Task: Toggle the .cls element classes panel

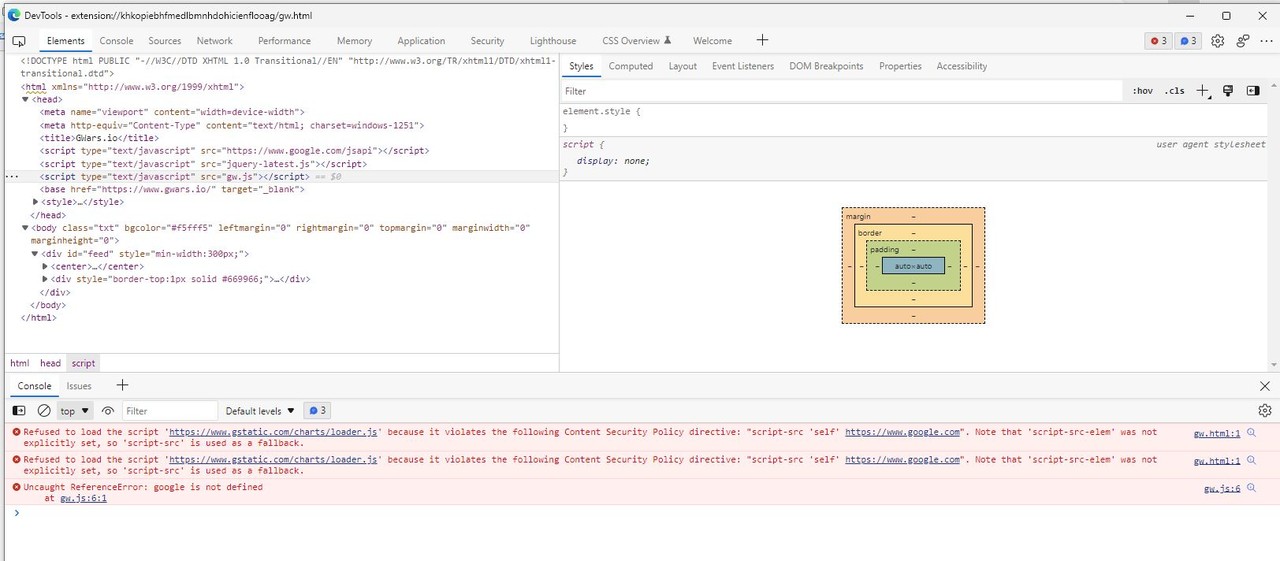Action: [x=1174, y=91]
